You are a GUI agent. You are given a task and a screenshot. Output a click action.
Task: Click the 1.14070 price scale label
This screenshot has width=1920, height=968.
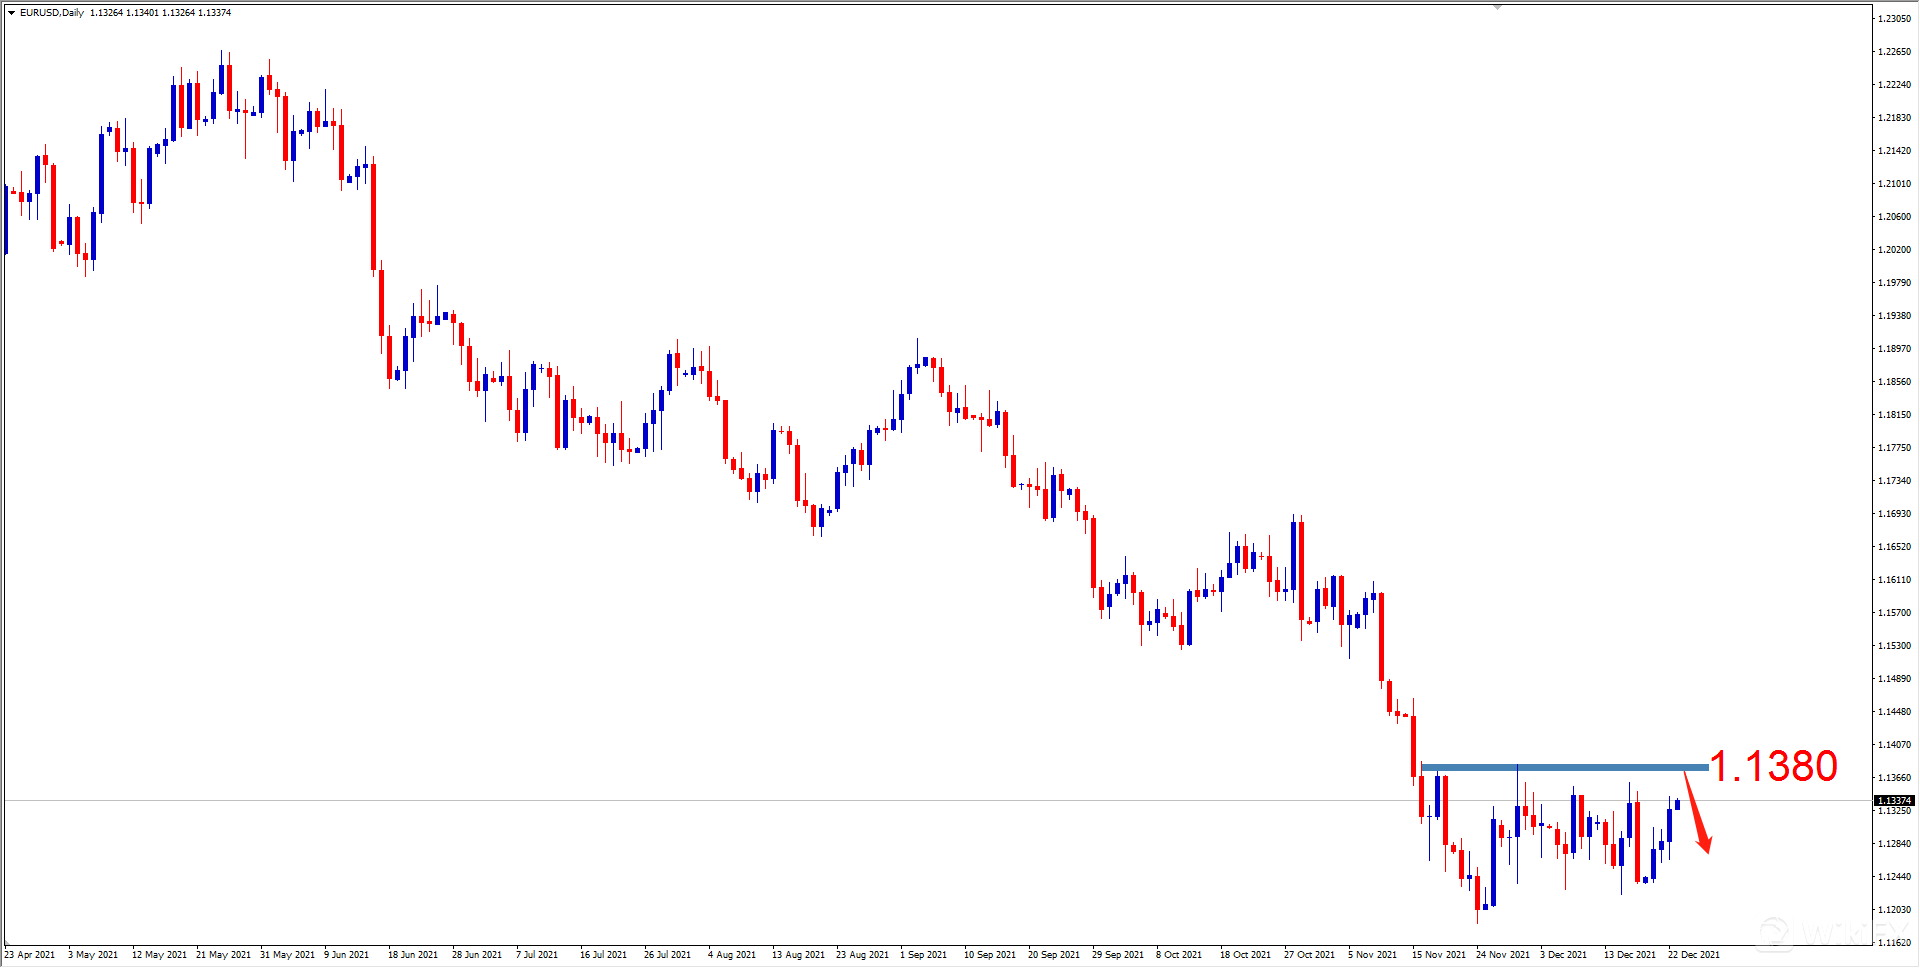pyautogui.click(x=1893, y=745)
